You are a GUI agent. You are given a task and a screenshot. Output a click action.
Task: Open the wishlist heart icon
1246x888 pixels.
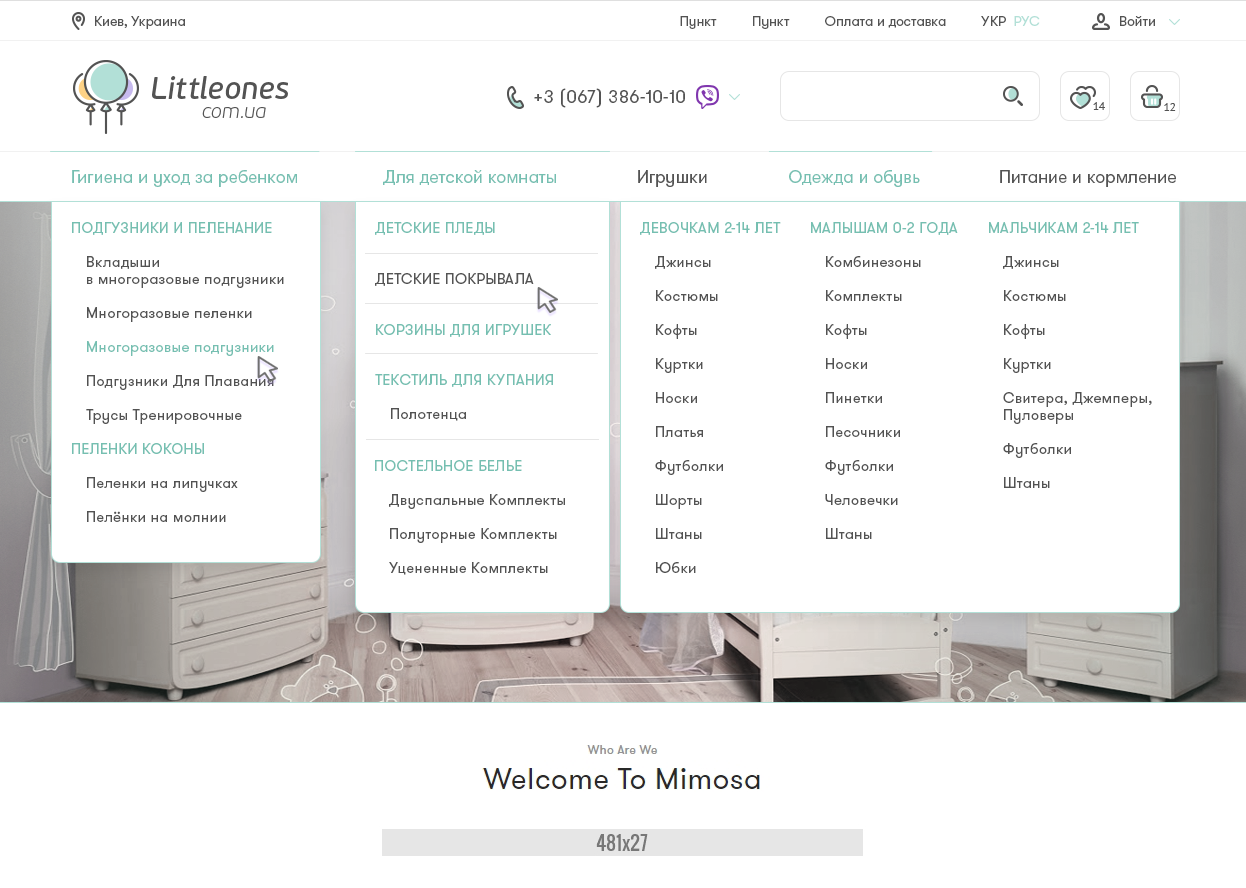pos(1082,97)
